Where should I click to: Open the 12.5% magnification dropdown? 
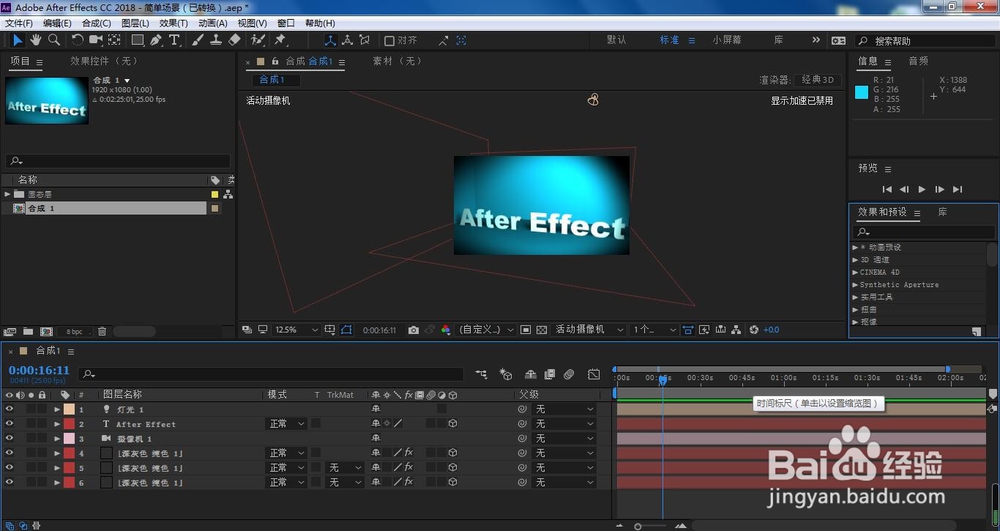296,330
